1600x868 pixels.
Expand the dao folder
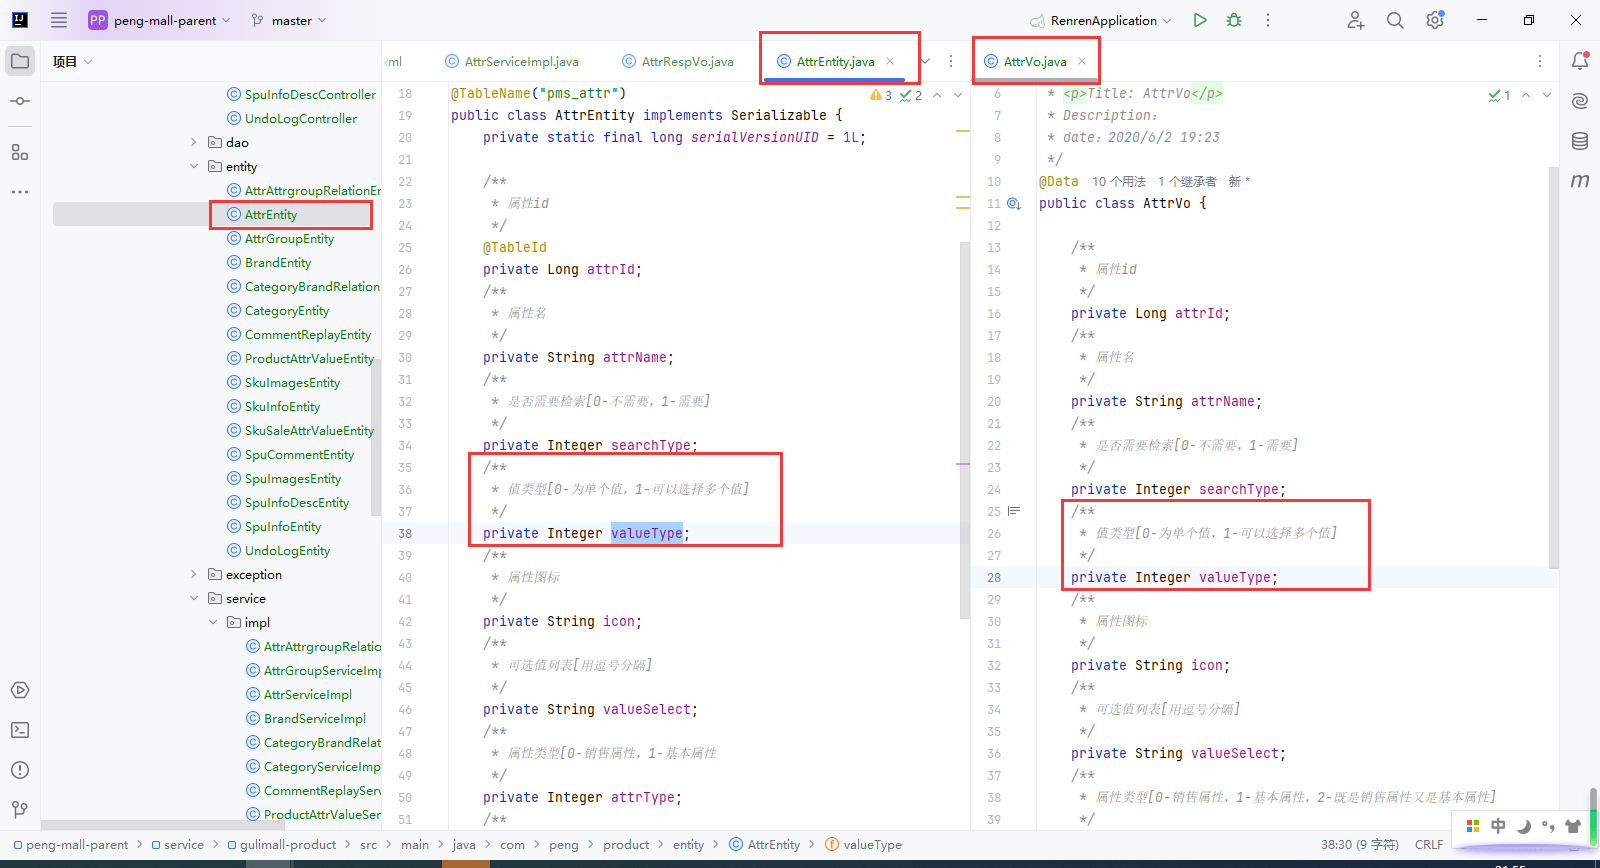point(194,142)
